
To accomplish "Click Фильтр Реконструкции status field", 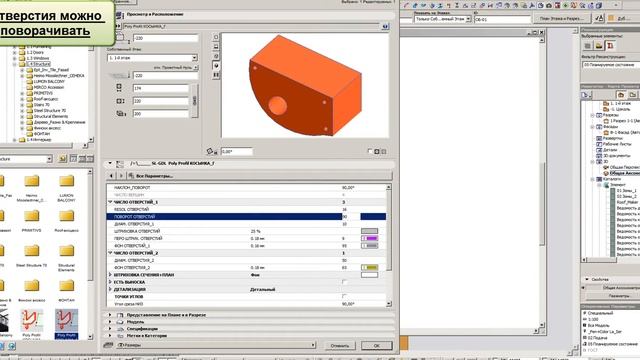I will pyautogui.click(x=611, y=65).
